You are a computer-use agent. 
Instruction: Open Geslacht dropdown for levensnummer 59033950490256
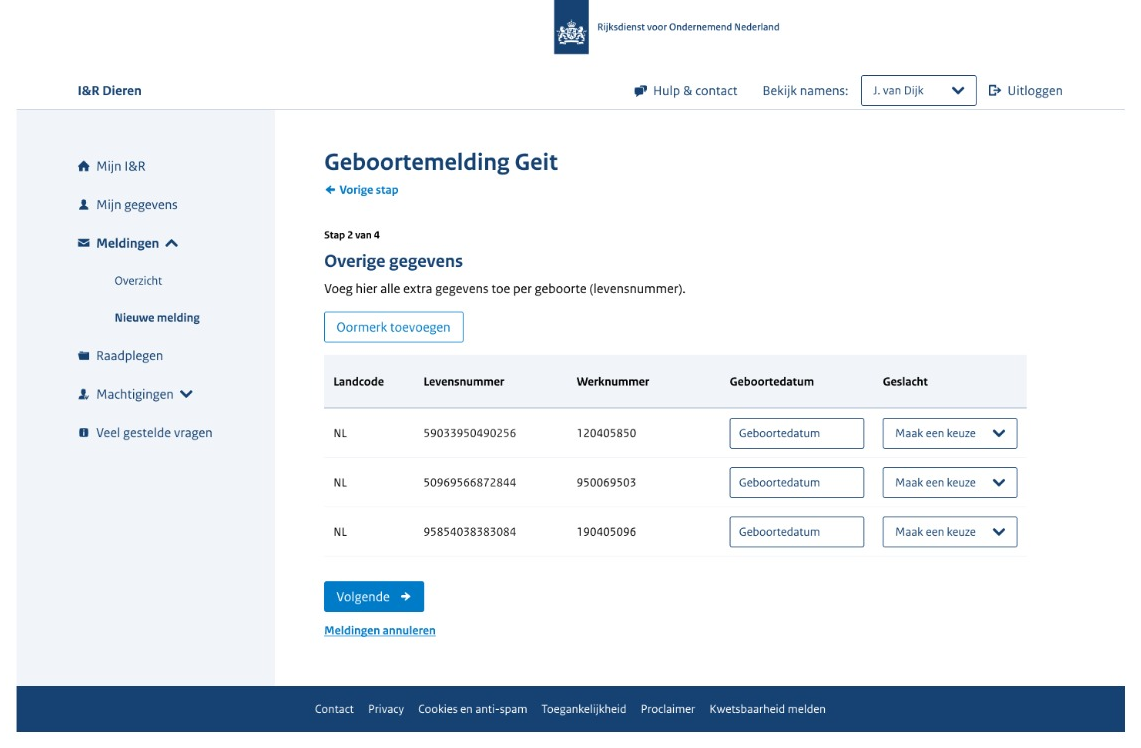950,433
